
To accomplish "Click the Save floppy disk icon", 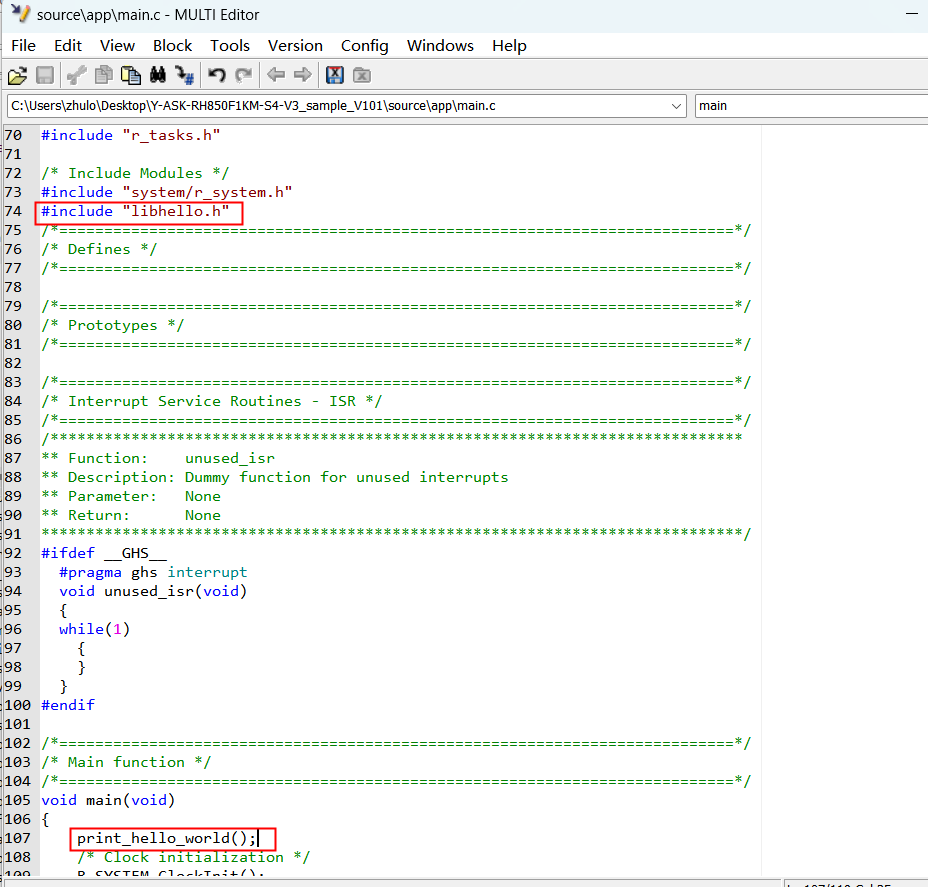I will click(45, 75).
